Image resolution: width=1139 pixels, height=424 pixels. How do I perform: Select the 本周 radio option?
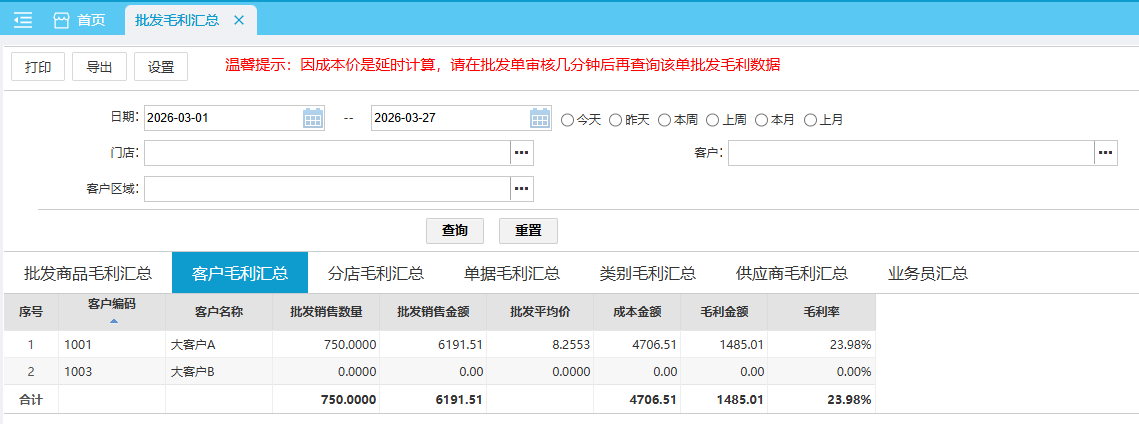tap(664, 120)
